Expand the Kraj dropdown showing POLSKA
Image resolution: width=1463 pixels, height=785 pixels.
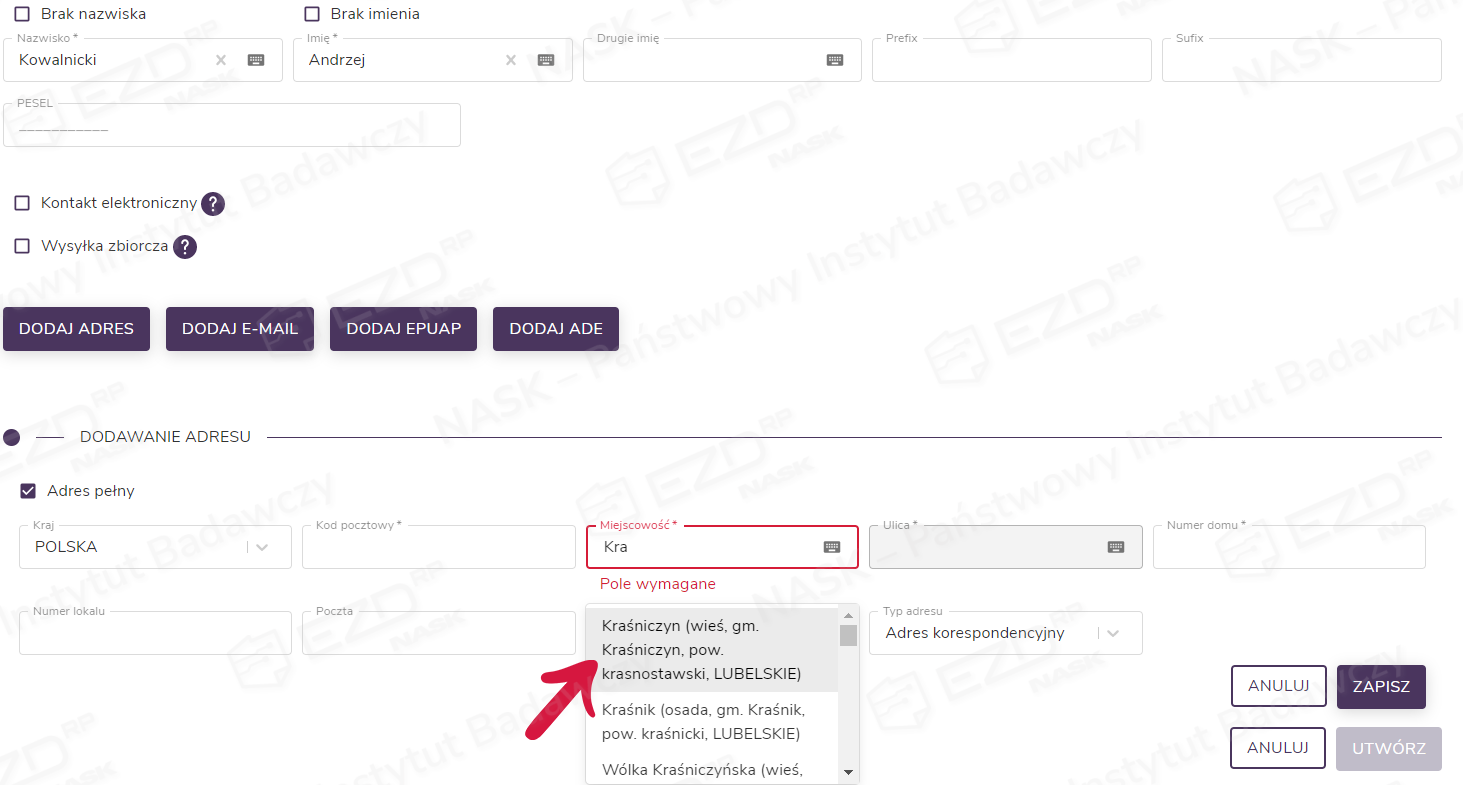pyautogui.click(x=262, y=547)
